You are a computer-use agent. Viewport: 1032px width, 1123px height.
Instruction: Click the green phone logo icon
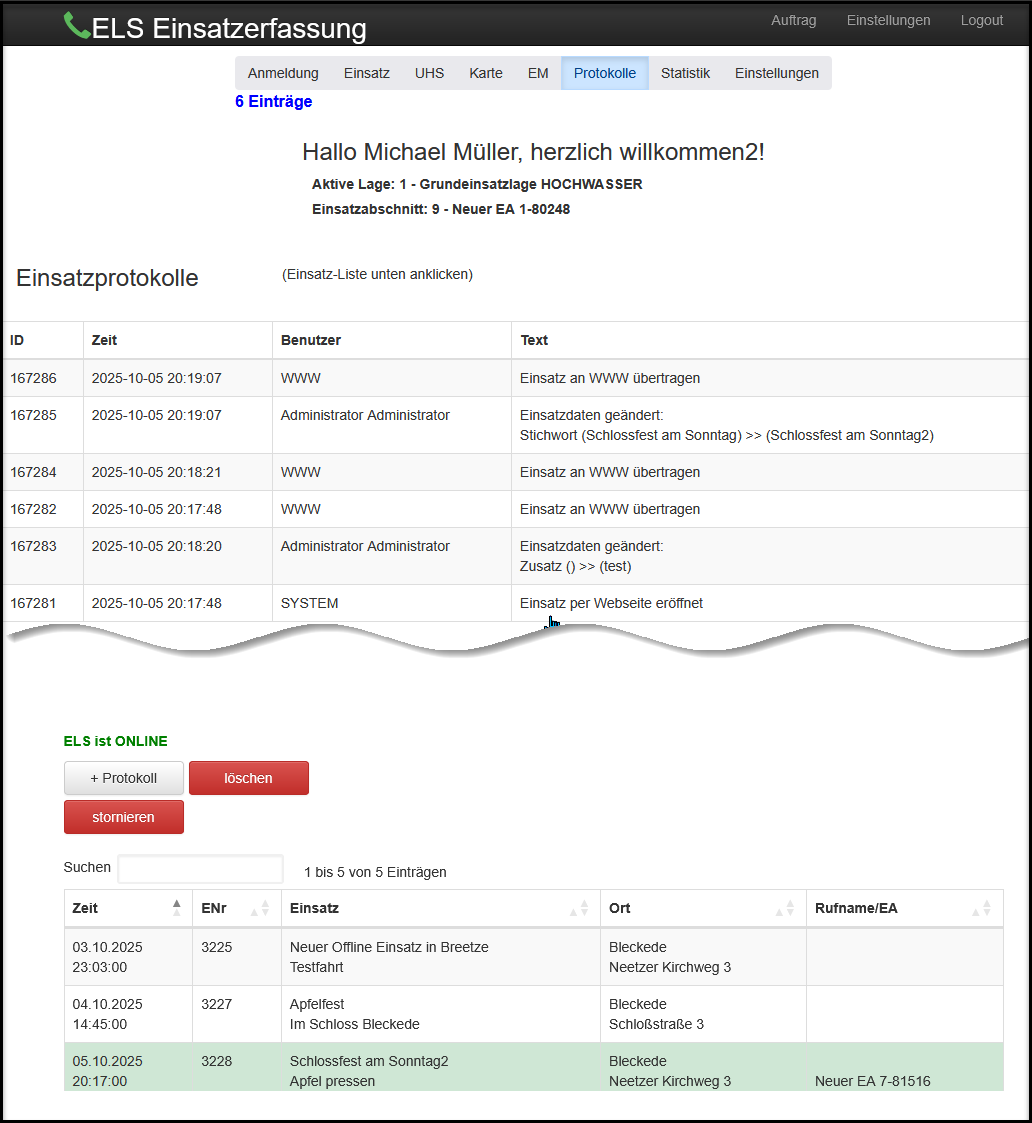pos(77,26)
